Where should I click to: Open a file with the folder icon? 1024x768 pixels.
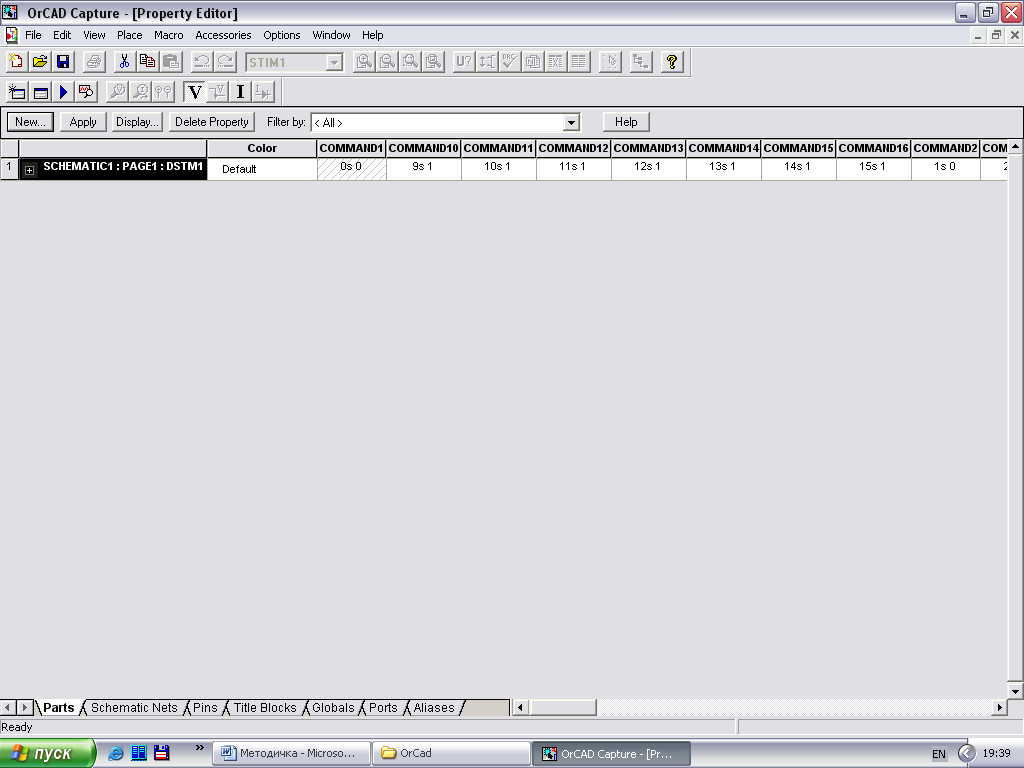click(39, 62)
